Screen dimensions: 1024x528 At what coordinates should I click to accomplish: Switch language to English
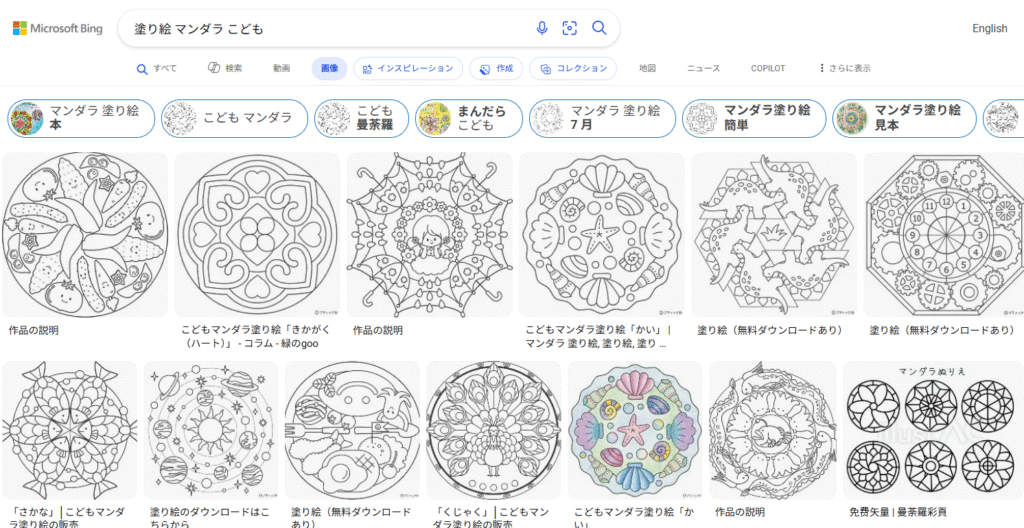pyautogui.click(x=989, y=28)
